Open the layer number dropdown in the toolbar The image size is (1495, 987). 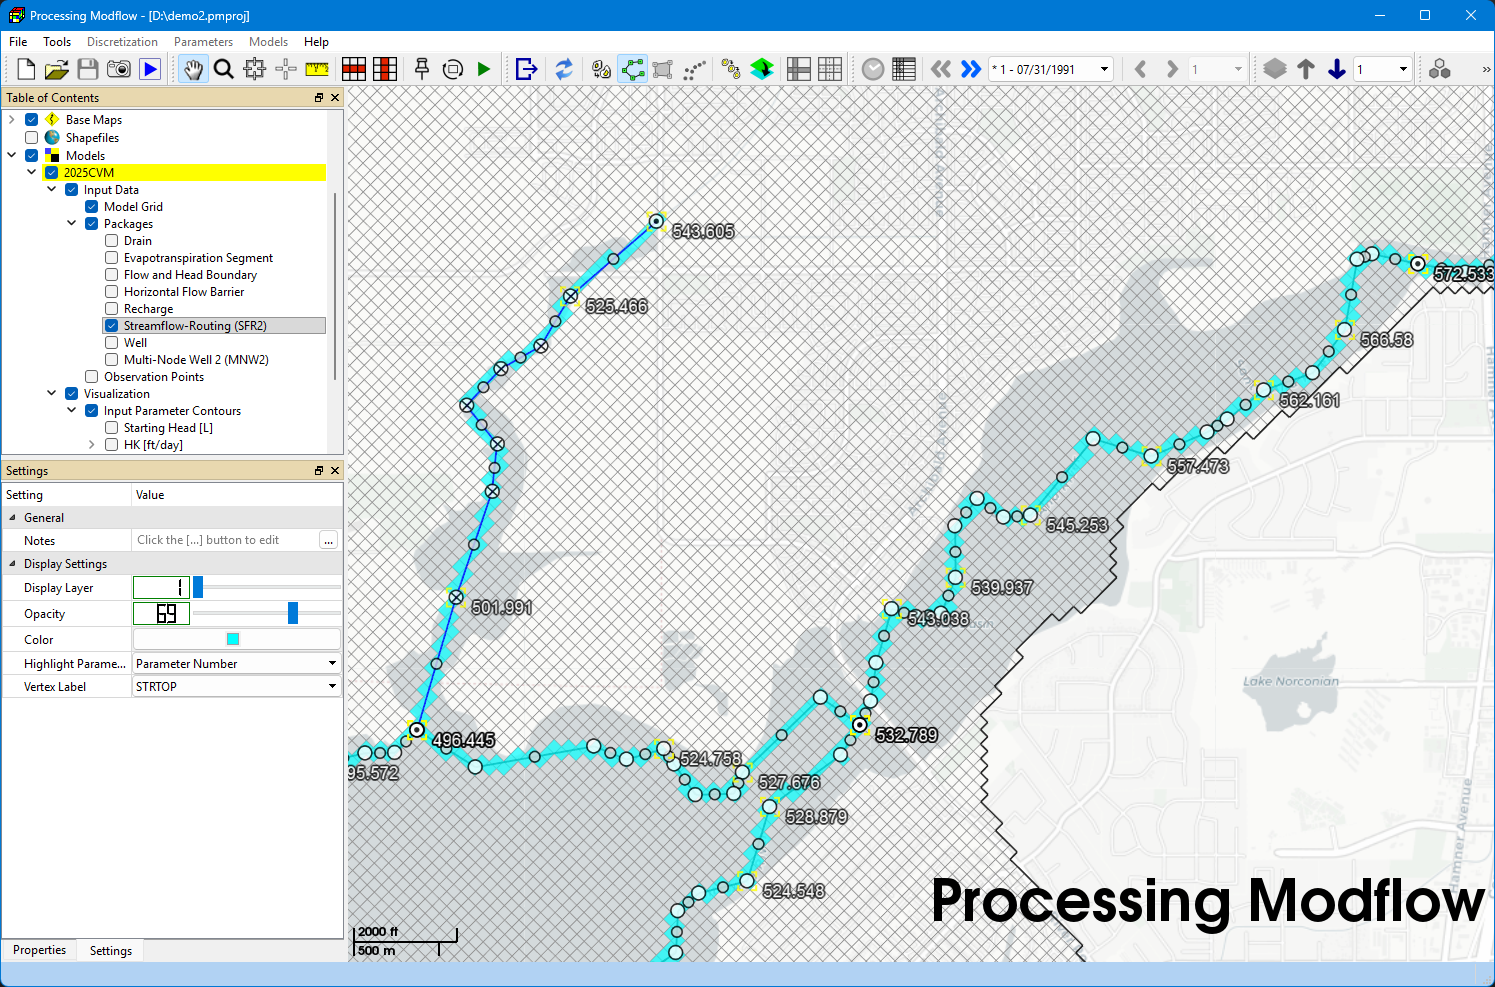[1403, 69]
